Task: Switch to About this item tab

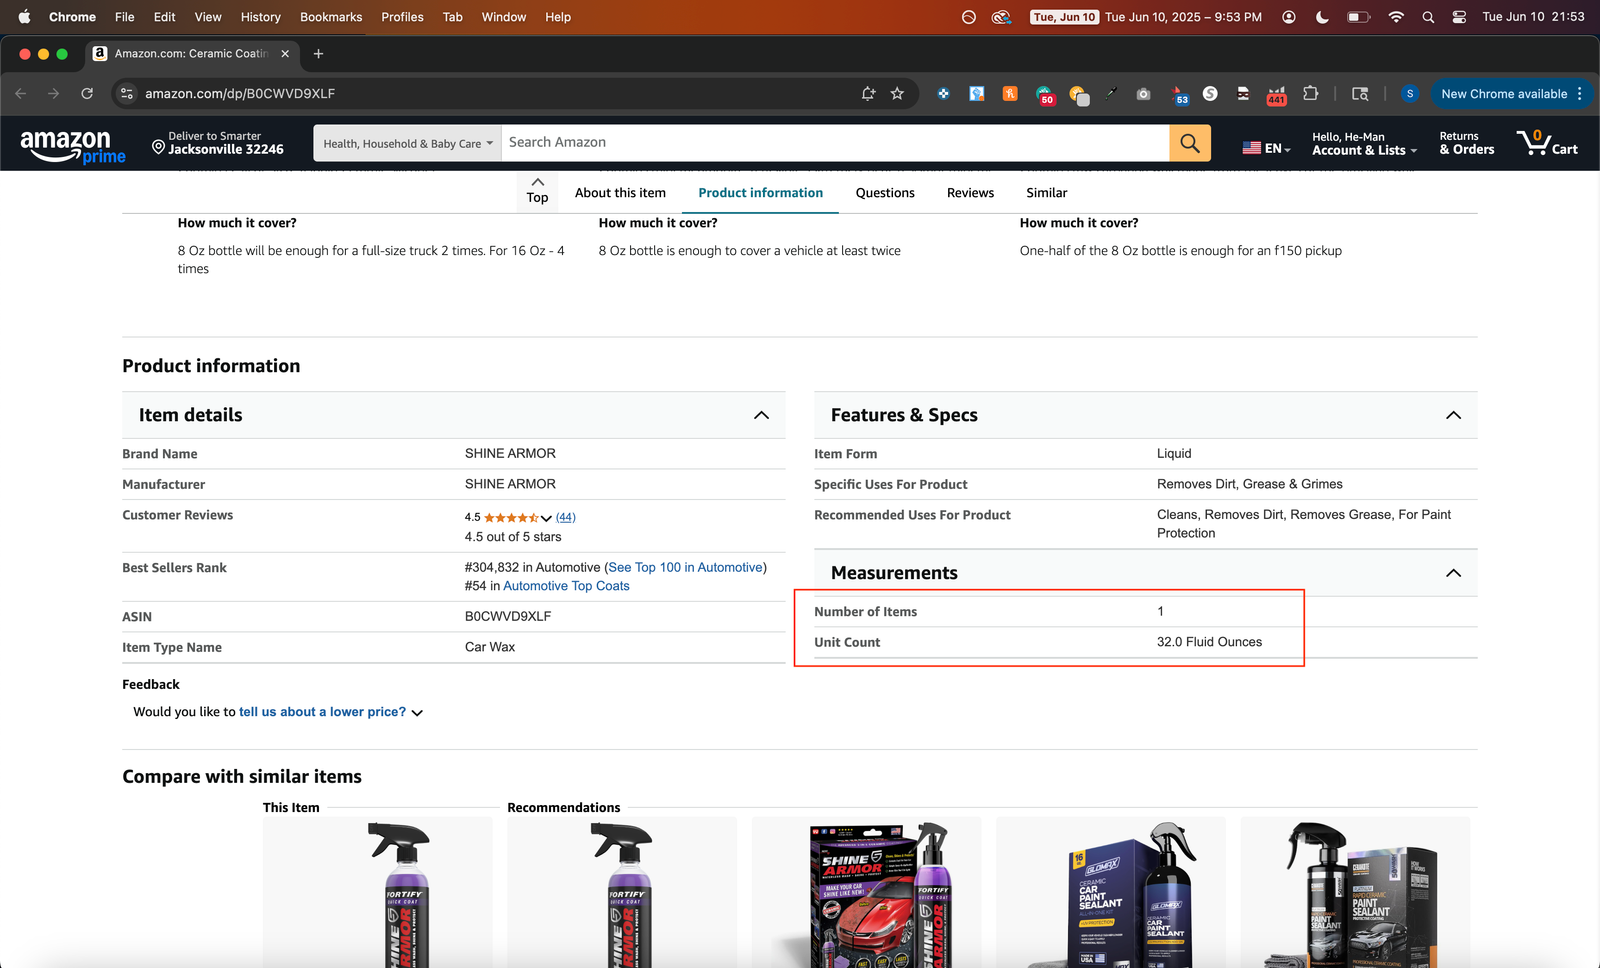Action: click(x=620, y=193)
